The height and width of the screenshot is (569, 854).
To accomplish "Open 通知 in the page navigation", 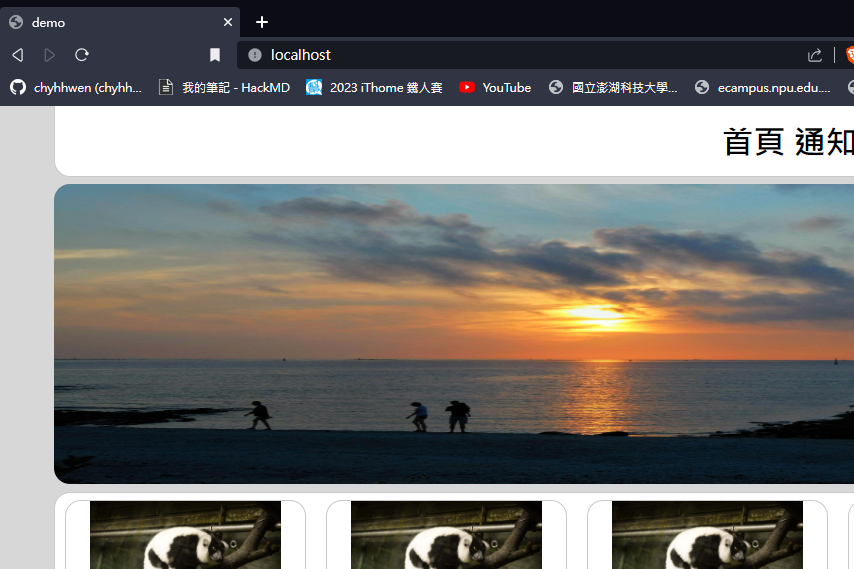I will click(x=824, y=142).
